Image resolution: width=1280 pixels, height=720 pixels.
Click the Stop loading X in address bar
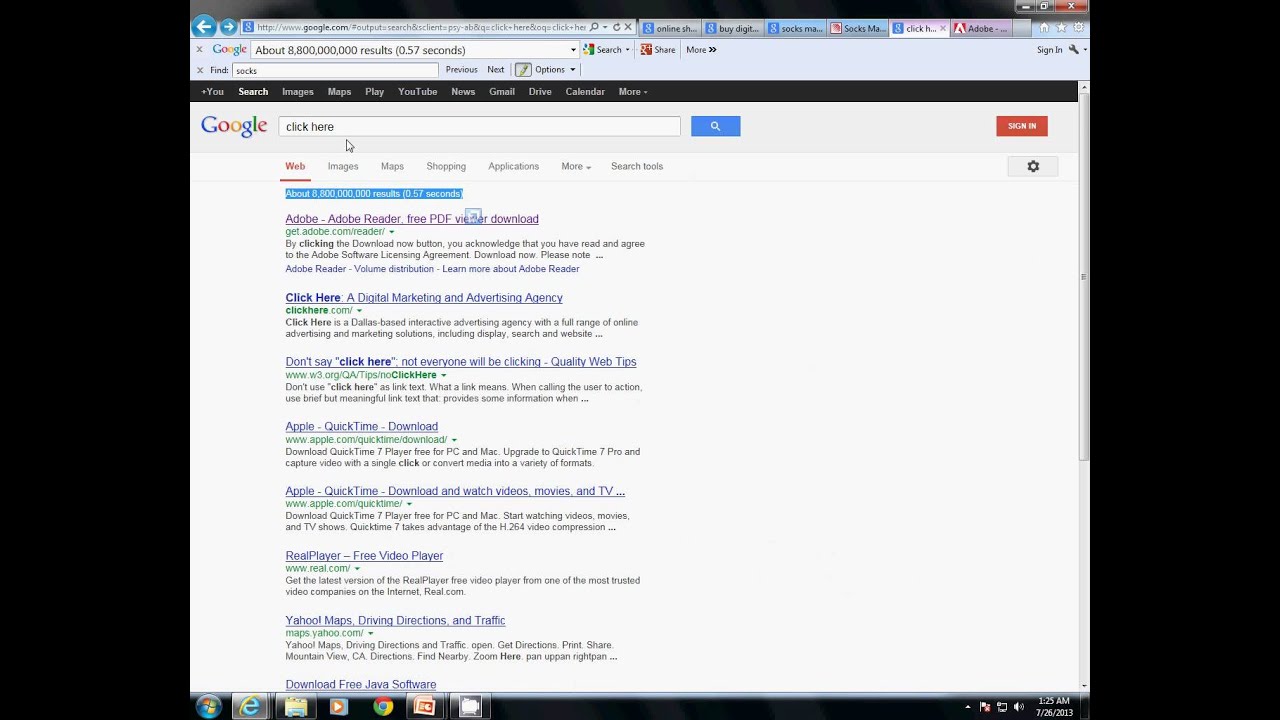coord(628,27)
